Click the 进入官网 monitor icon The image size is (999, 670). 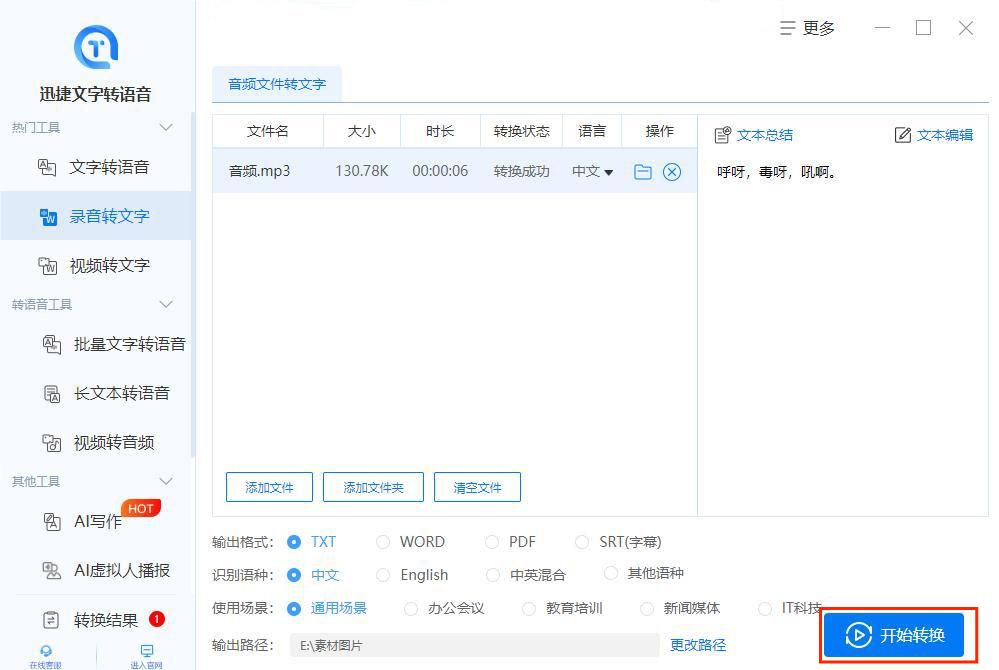[x=147, y=651]
